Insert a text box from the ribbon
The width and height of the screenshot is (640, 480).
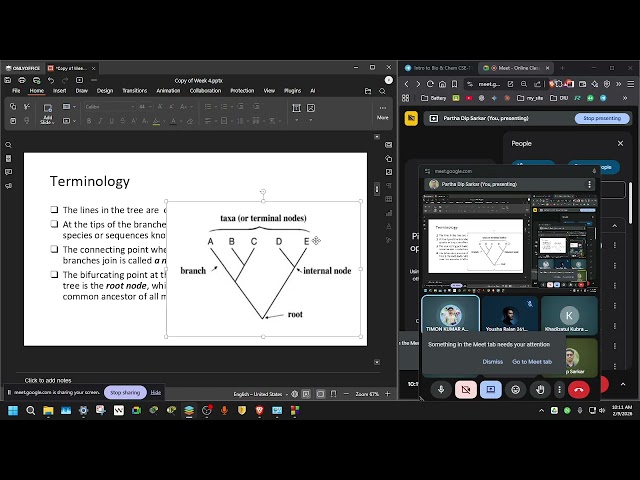297,108
